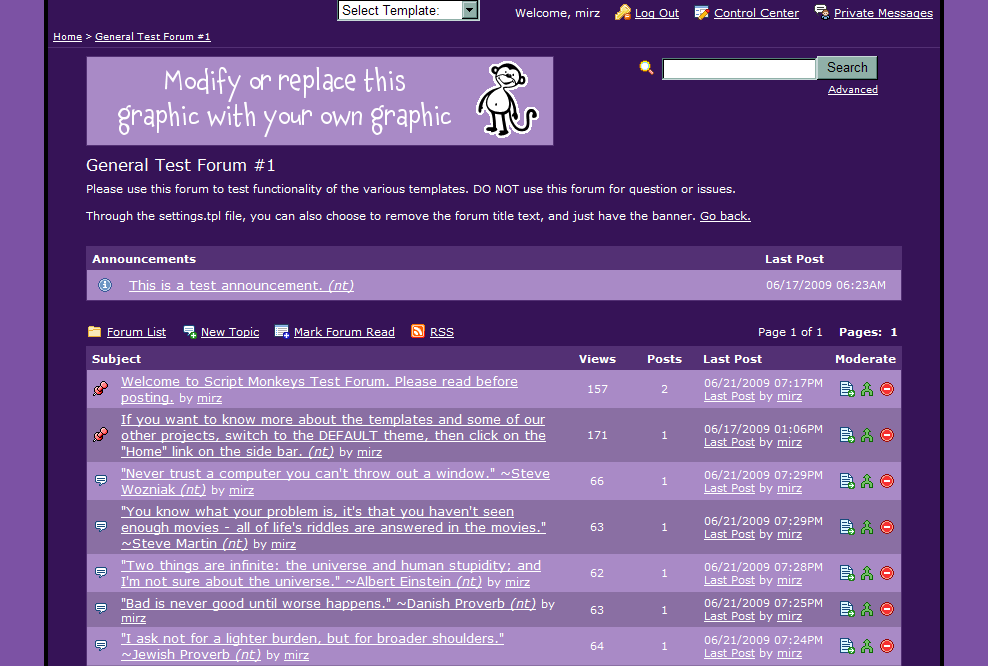Click move icon in Welcome to Script Monkeys row
This screenshot has height=666, width=988.
tap(847, 389)
